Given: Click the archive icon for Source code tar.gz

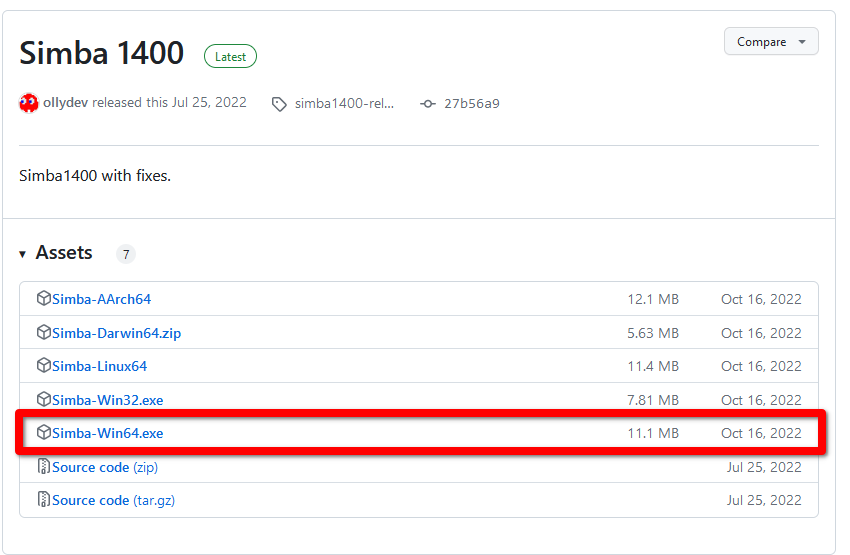Looking at the screenshot, I should pyautogui.click(x=43, y=499).
